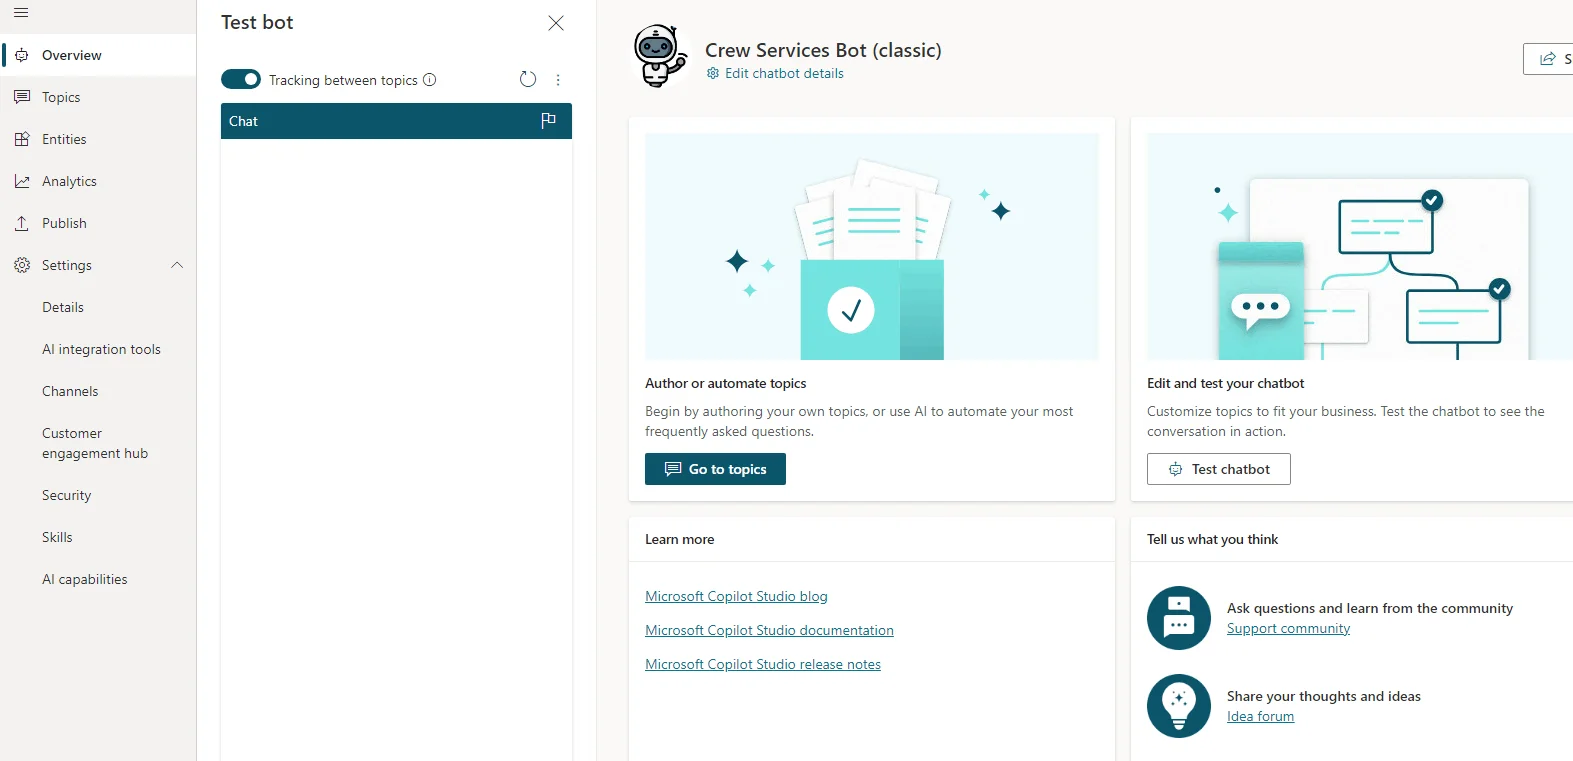Click the lightbulb ideas icon
Screen dimensions: 1573x761
tap(1178, 706)
